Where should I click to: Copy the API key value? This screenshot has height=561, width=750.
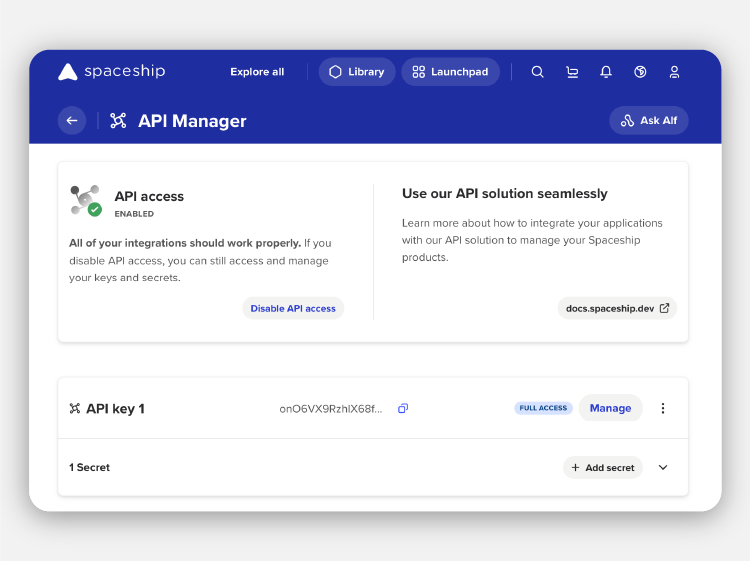pyautogui.click(x=403, y=408)
